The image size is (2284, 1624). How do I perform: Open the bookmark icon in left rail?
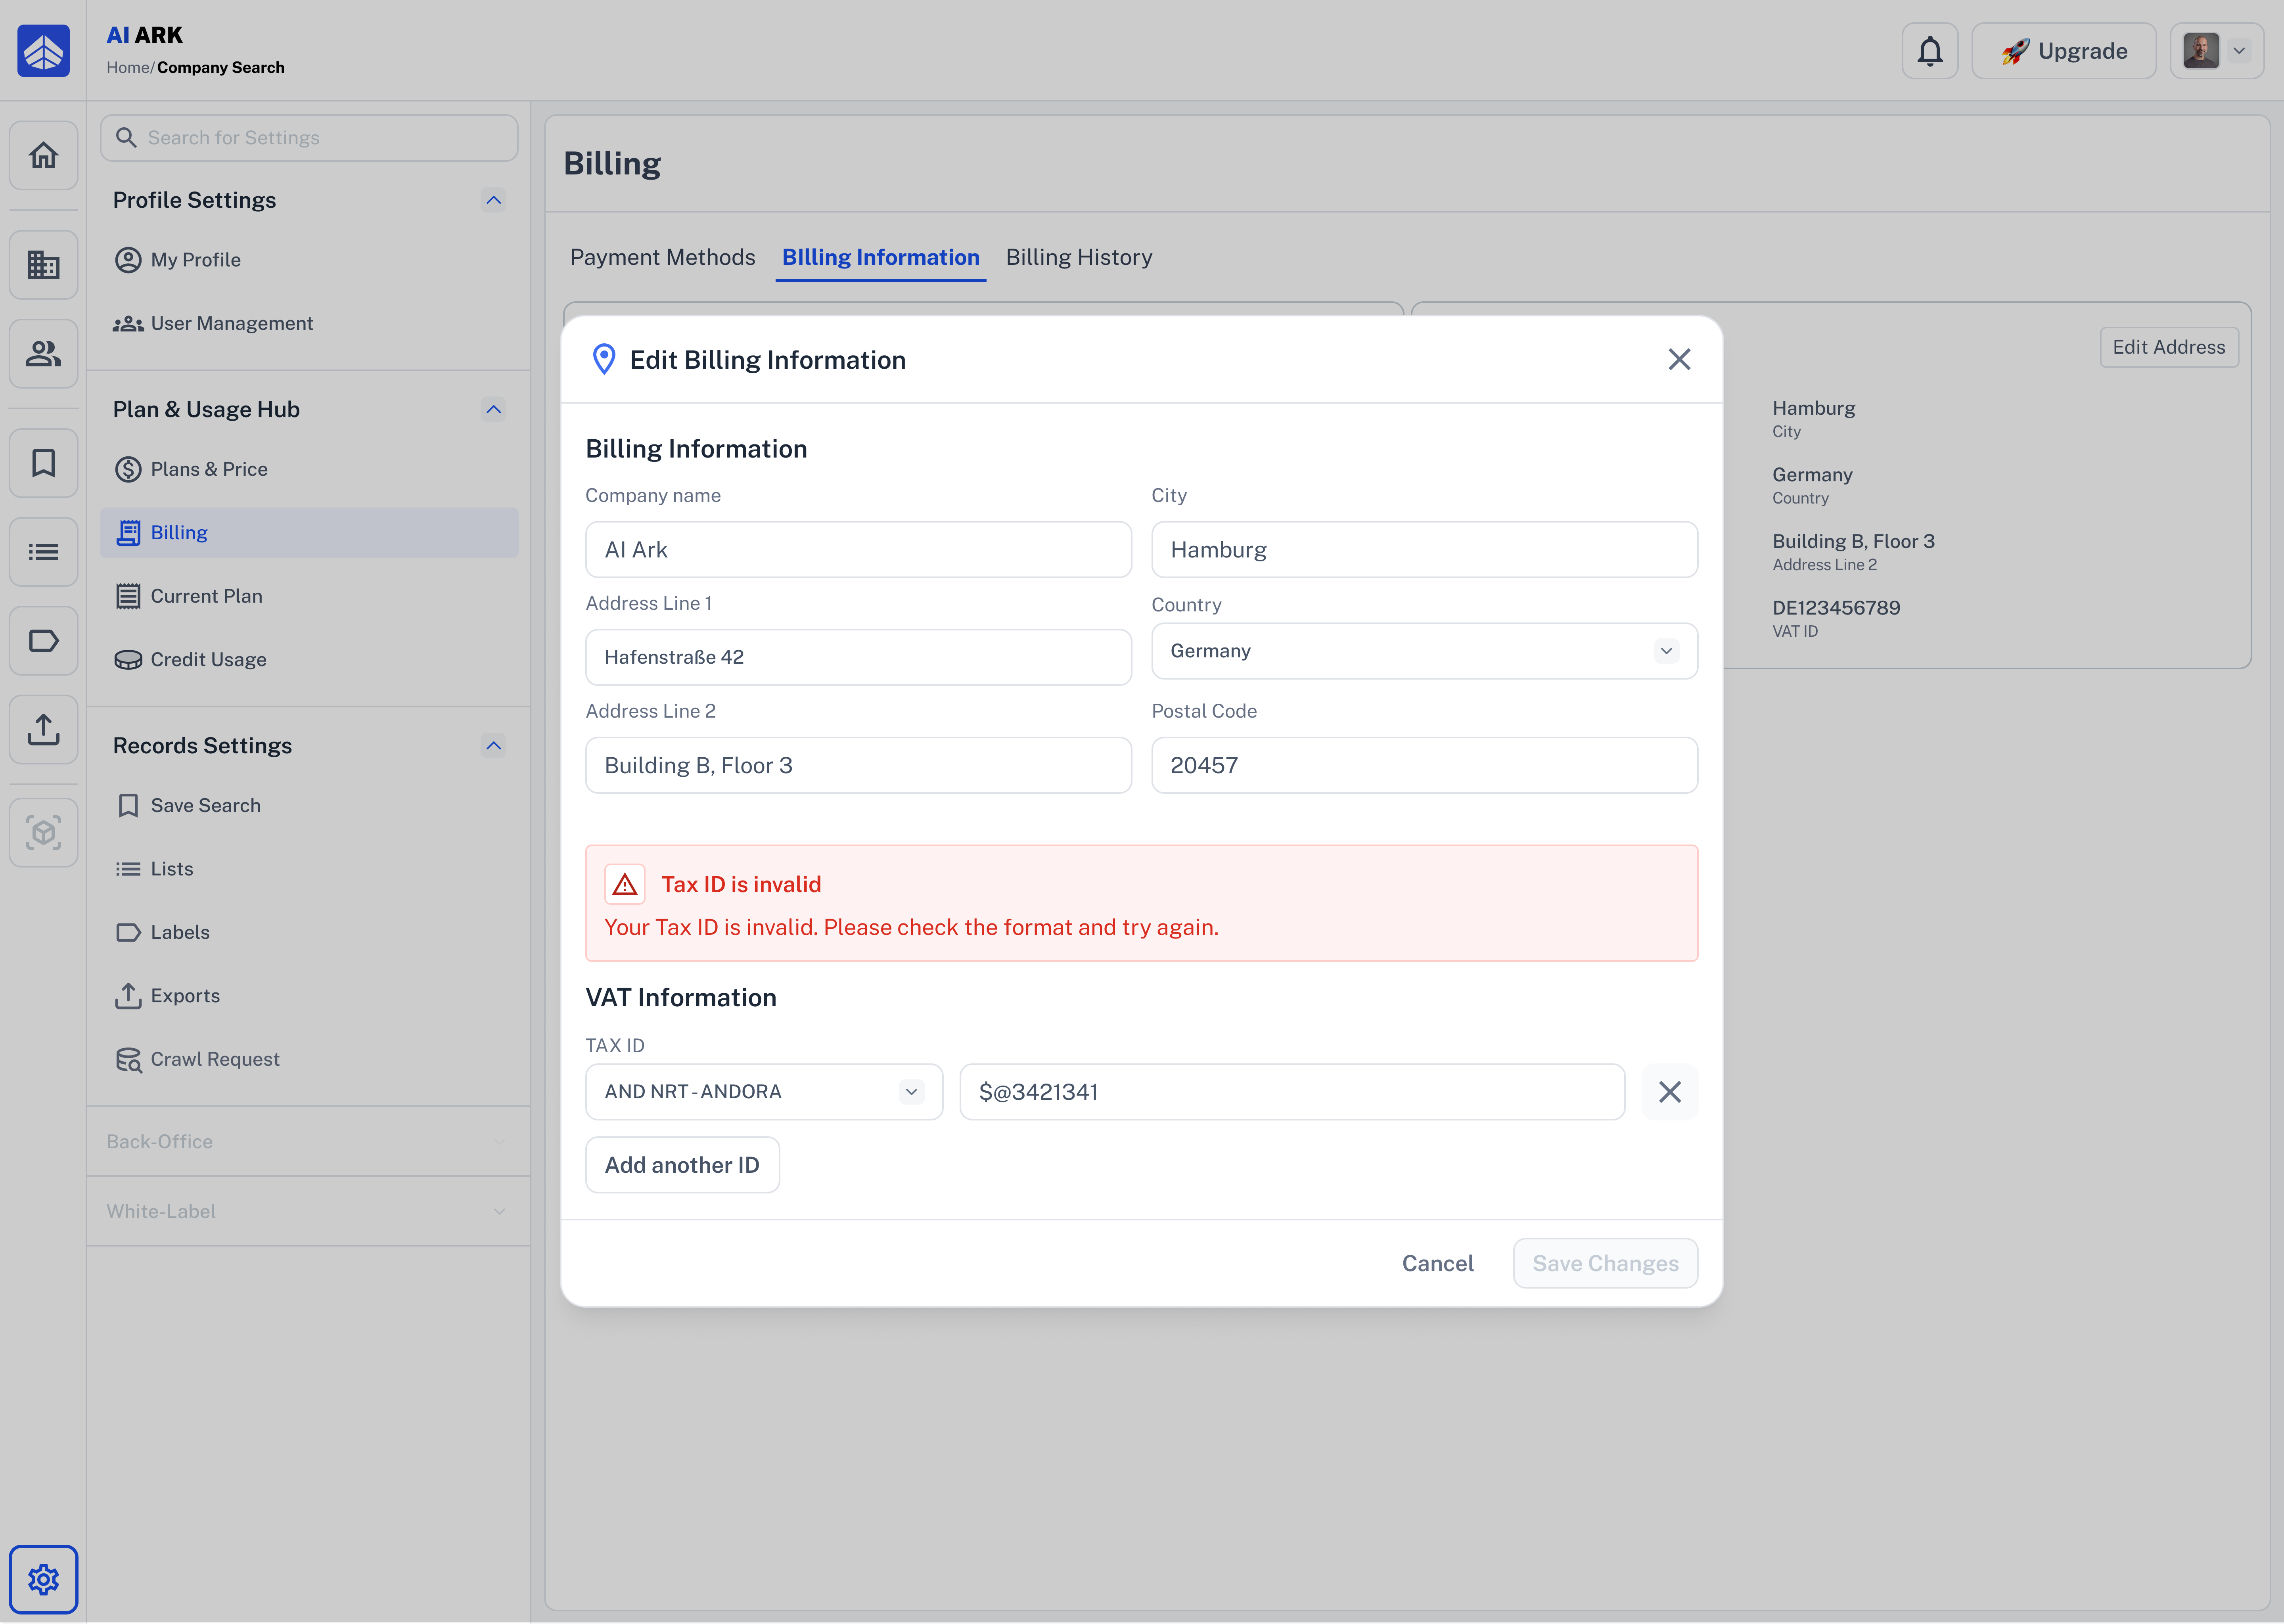(43, 463)
